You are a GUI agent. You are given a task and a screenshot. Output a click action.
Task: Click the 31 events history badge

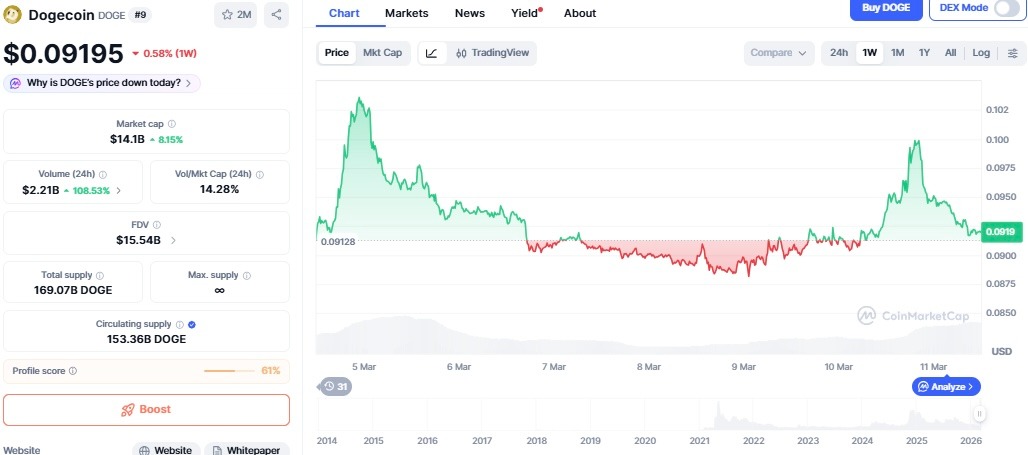pyautogui.click(x=335, y=386)
